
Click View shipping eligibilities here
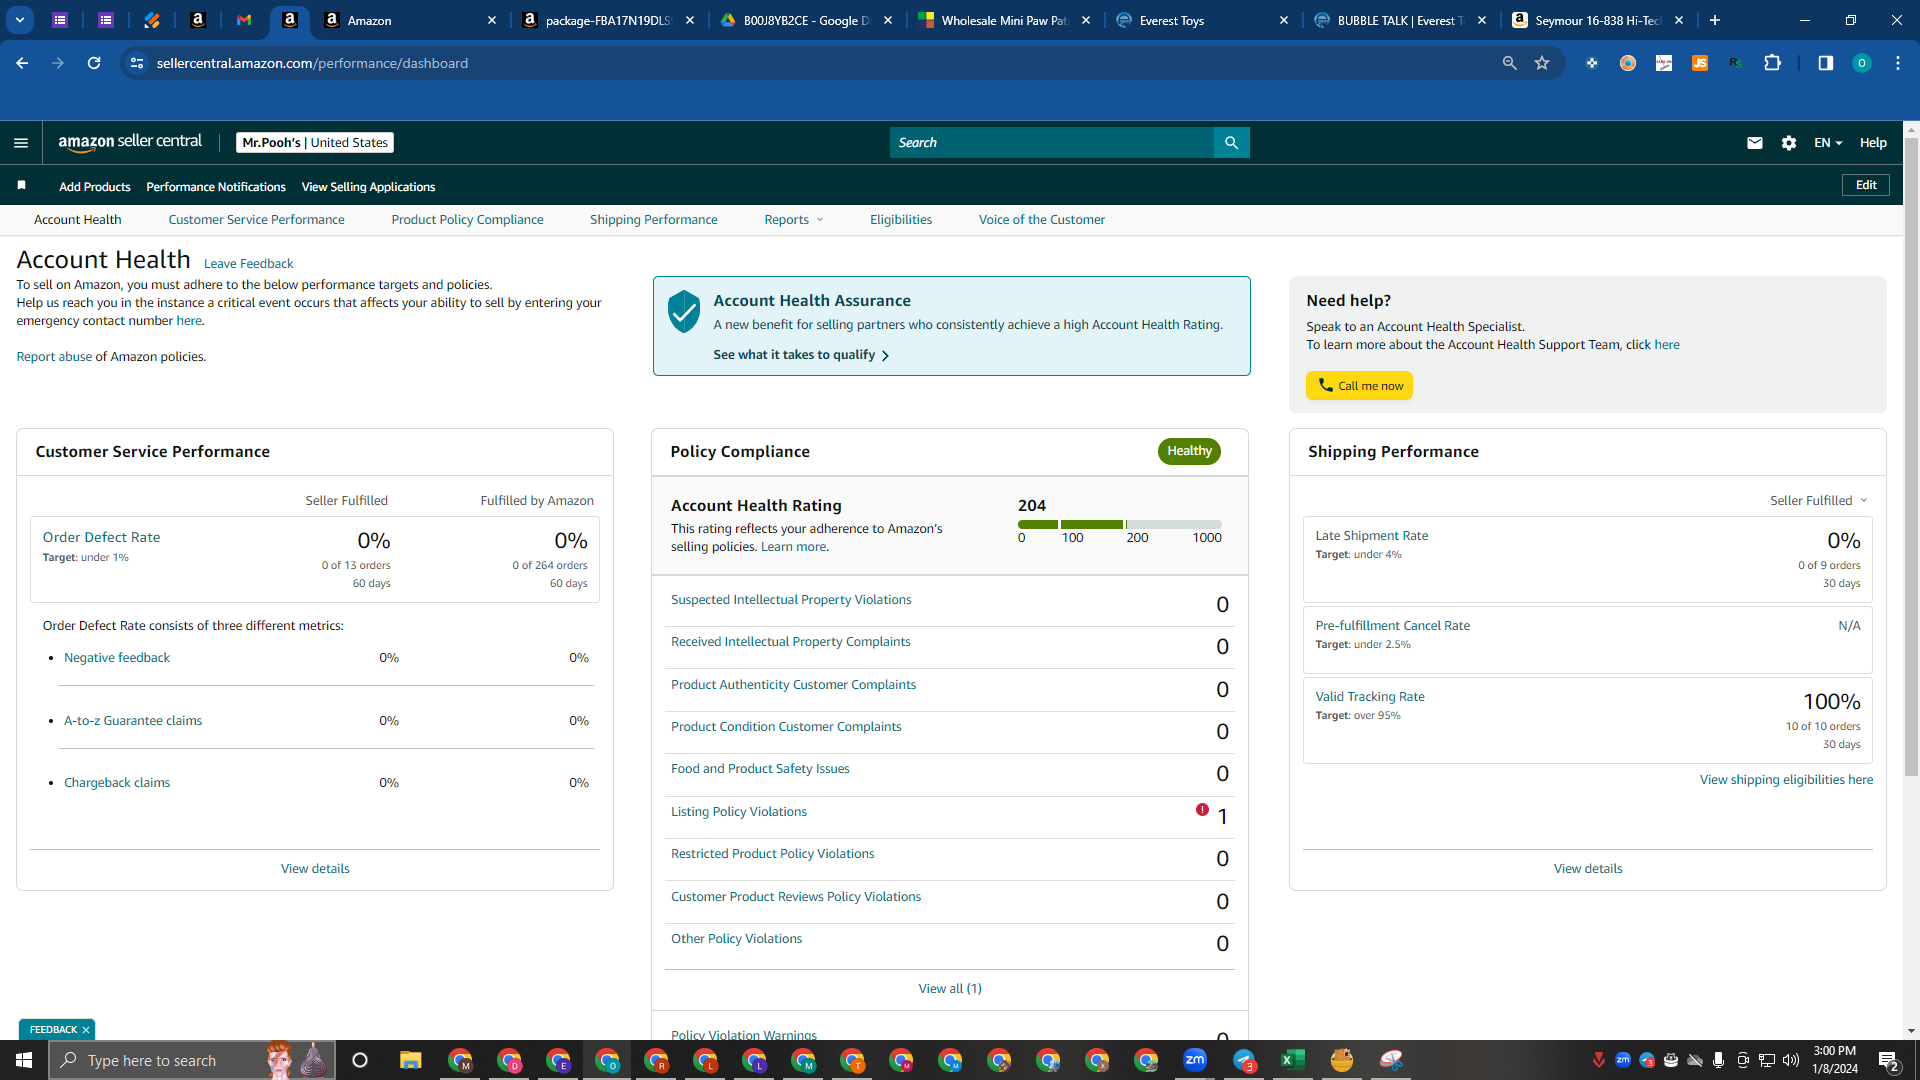(x=1786, y=780)
